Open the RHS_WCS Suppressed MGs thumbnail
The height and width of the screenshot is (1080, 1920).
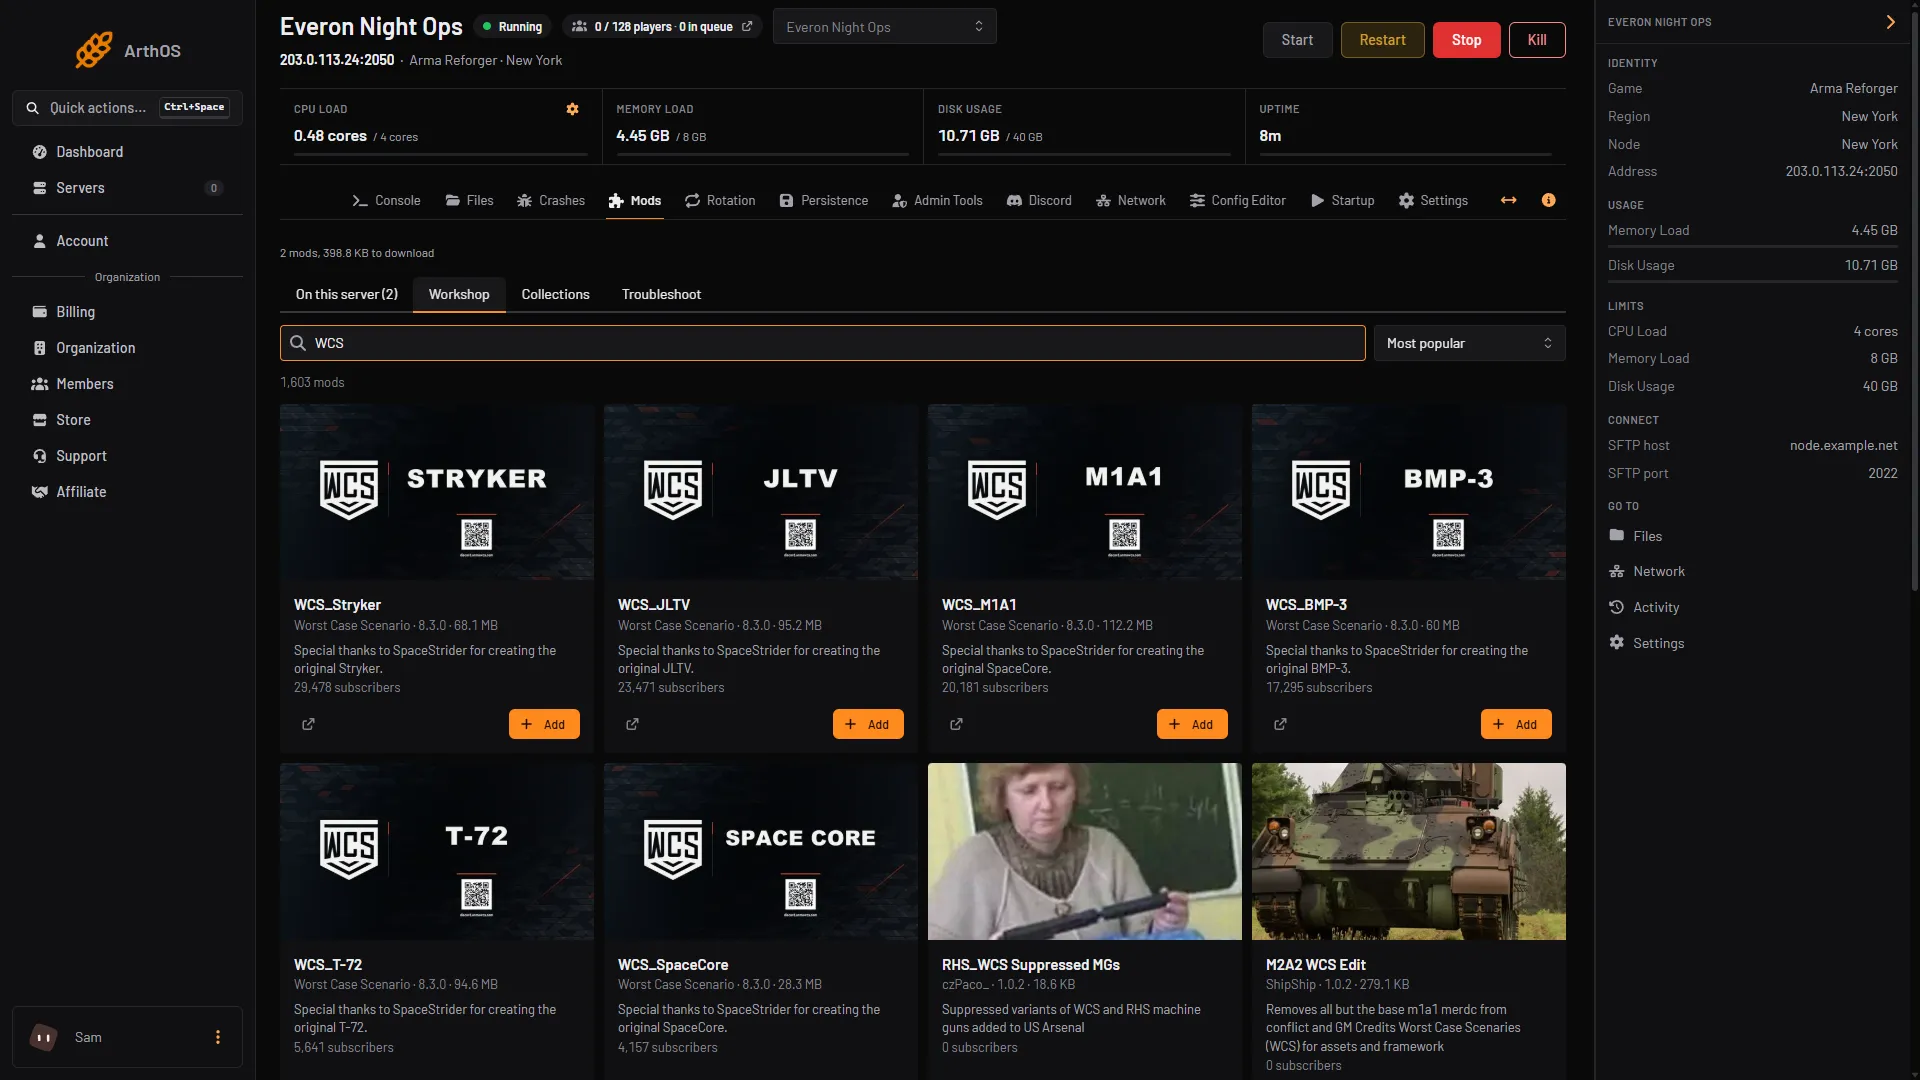[1085, 851]
